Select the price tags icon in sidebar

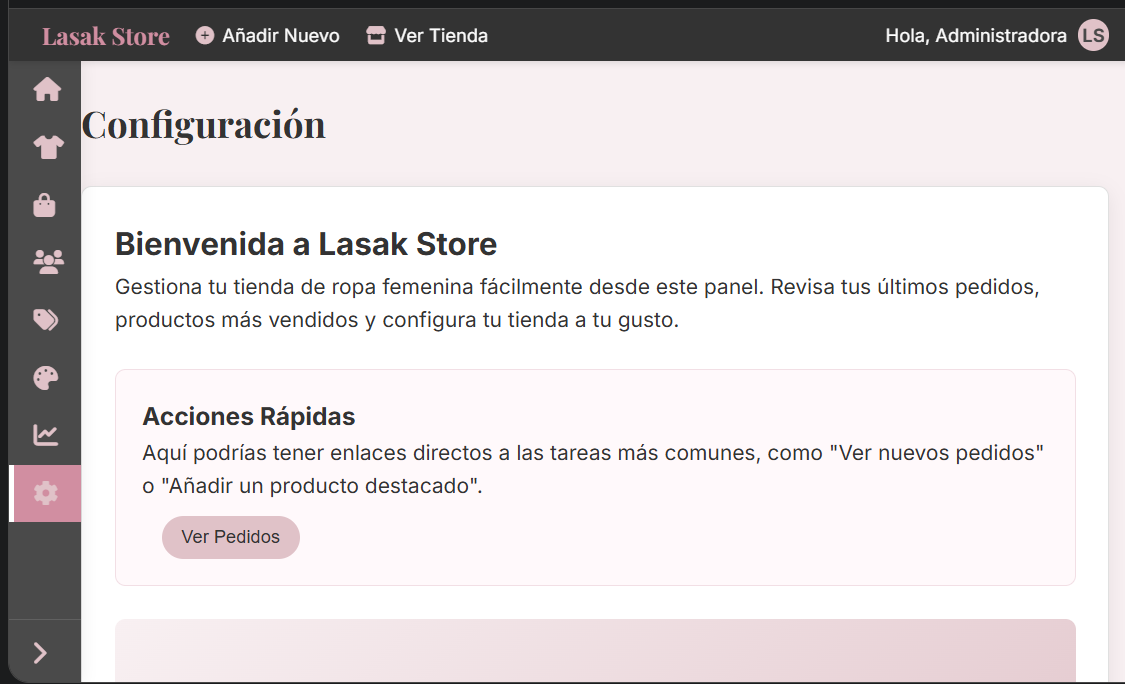[46, 320]
